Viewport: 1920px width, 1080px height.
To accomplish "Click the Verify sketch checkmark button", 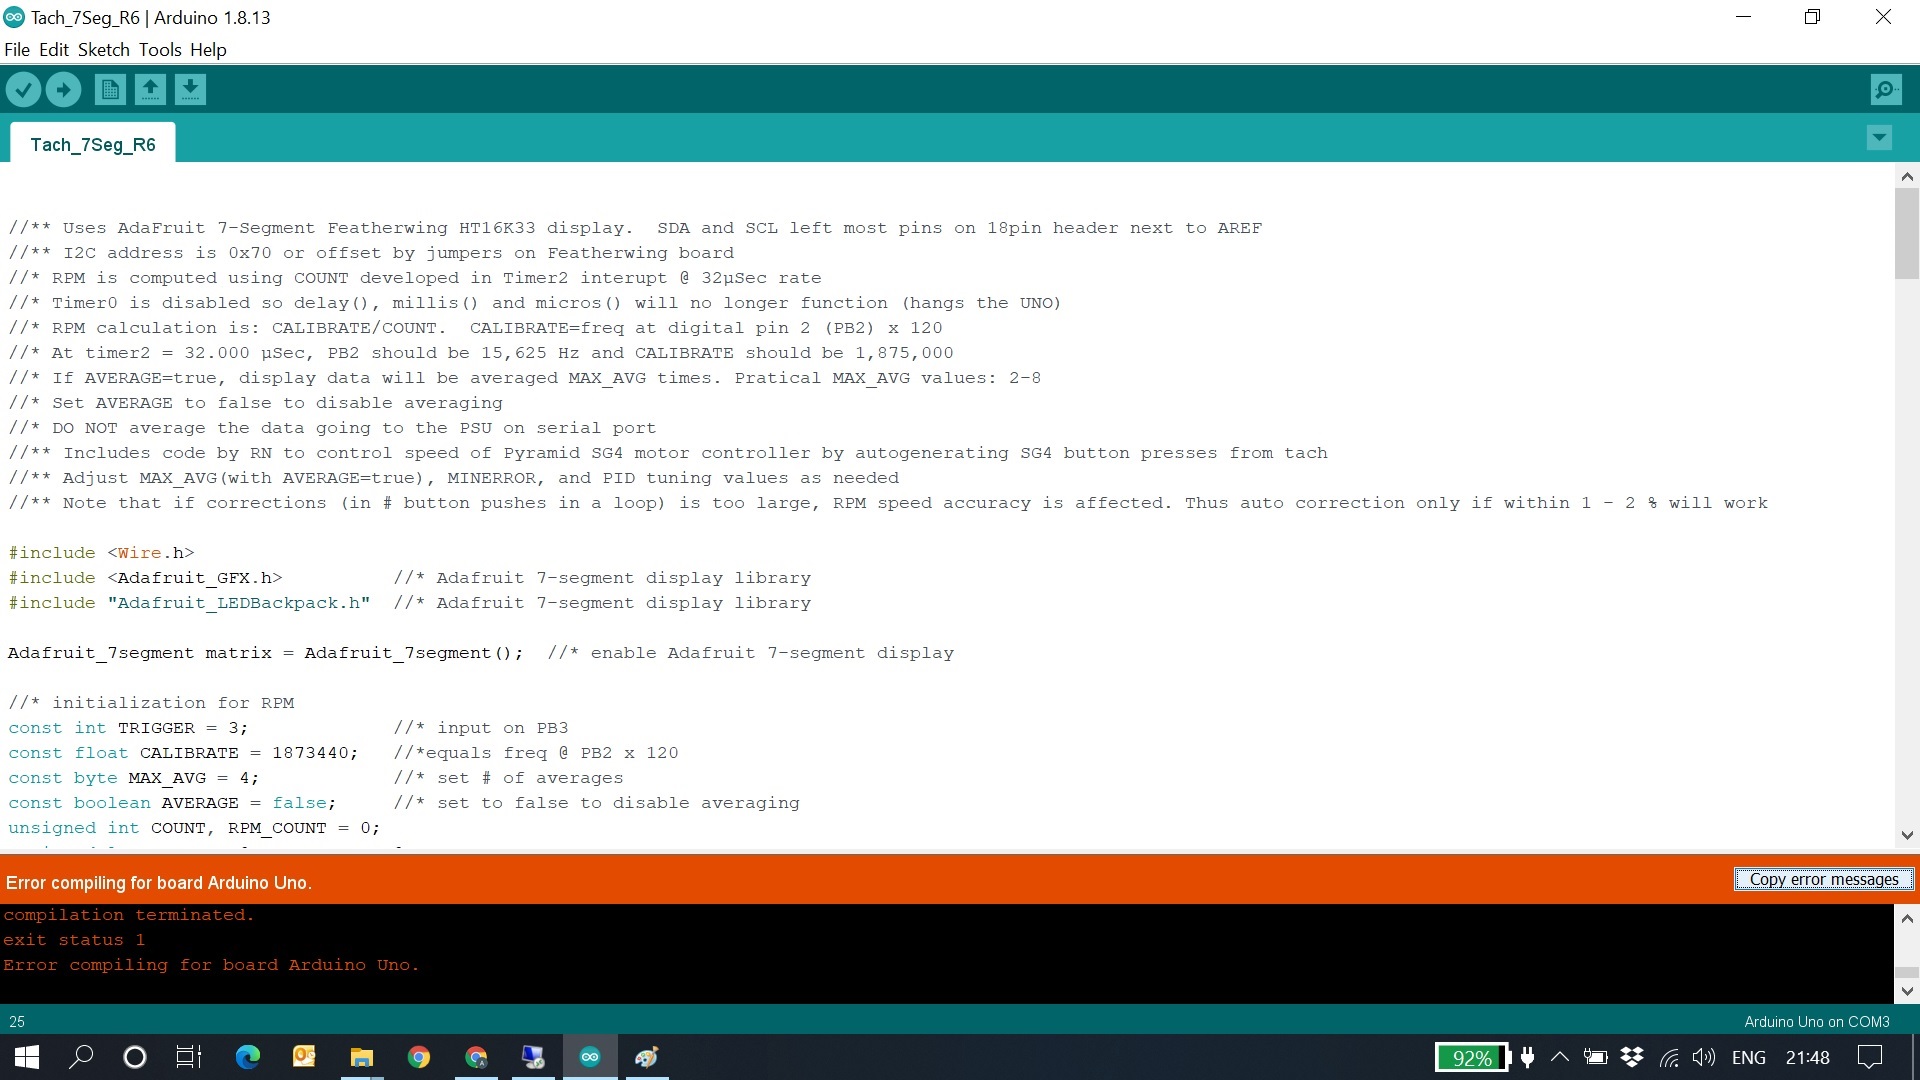I will pos(23,90).
